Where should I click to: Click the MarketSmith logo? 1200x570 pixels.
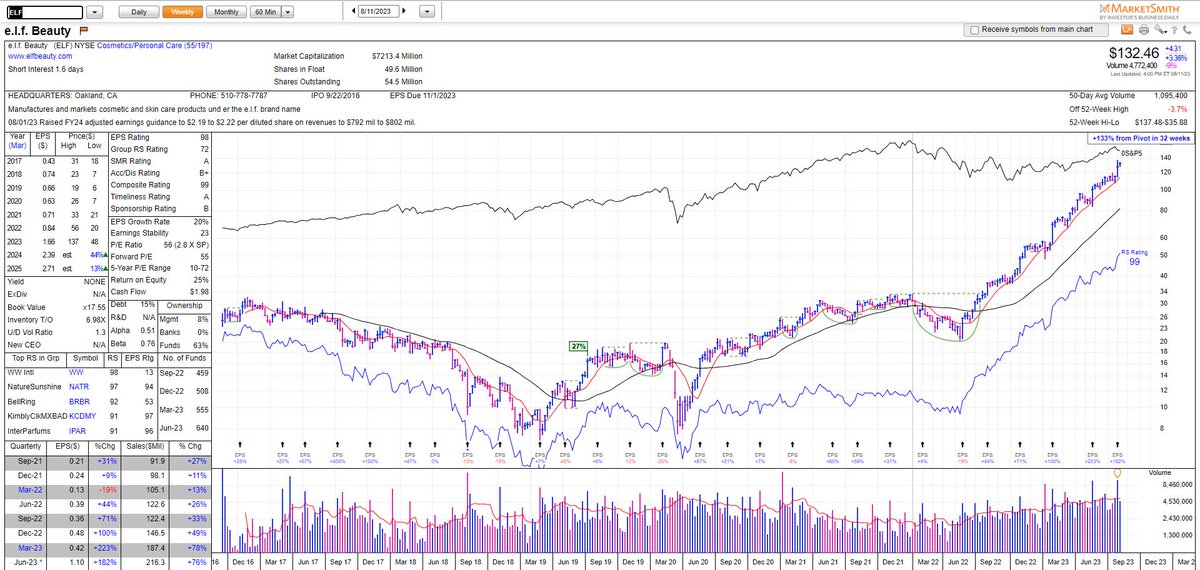[x=1139, y=9]
